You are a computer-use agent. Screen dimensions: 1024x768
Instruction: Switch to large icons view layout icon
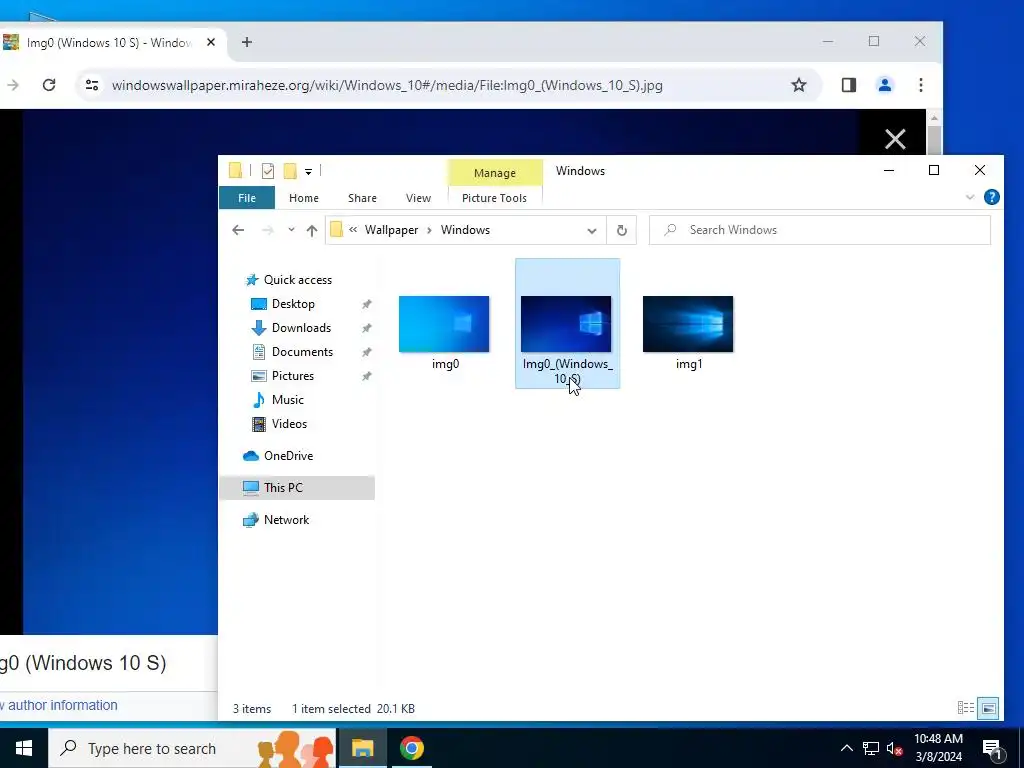click(988, 708)
